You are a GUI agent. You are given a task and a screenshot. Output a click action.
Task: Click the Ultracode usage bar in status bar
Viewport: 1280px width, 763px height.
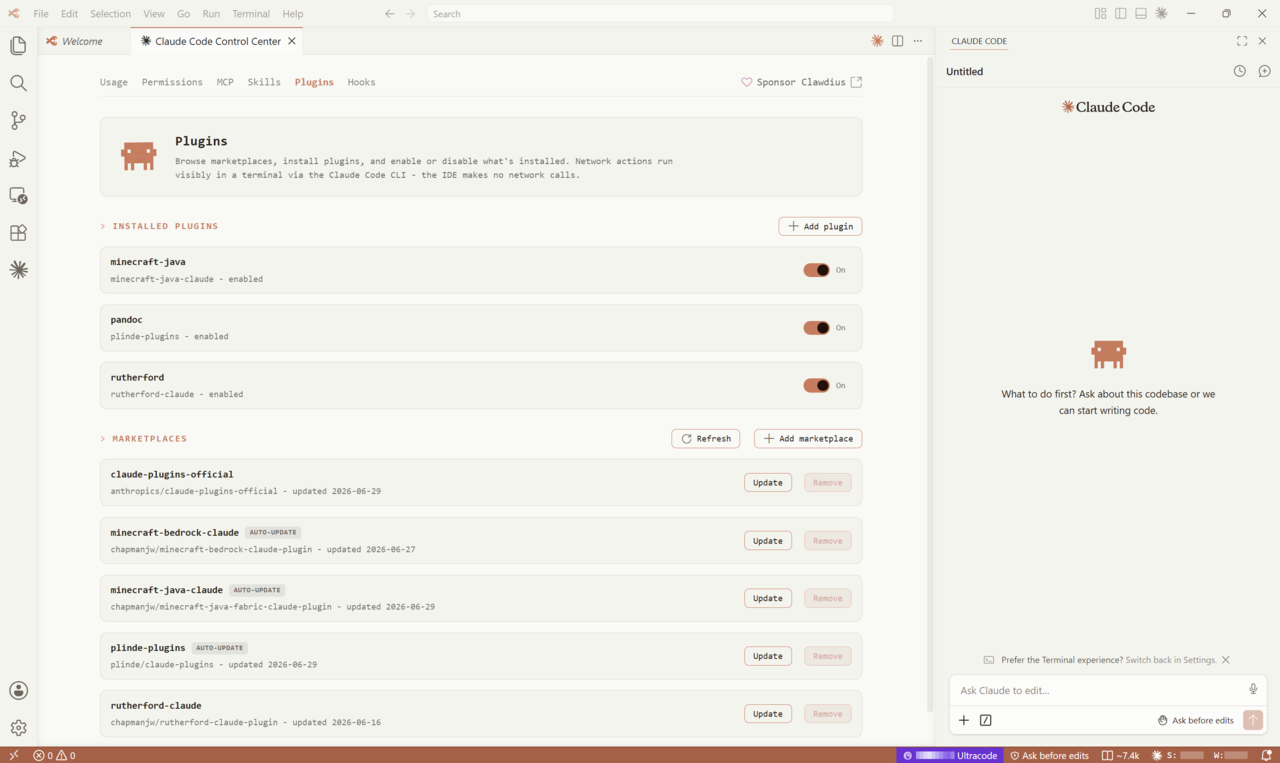(951, 755)
